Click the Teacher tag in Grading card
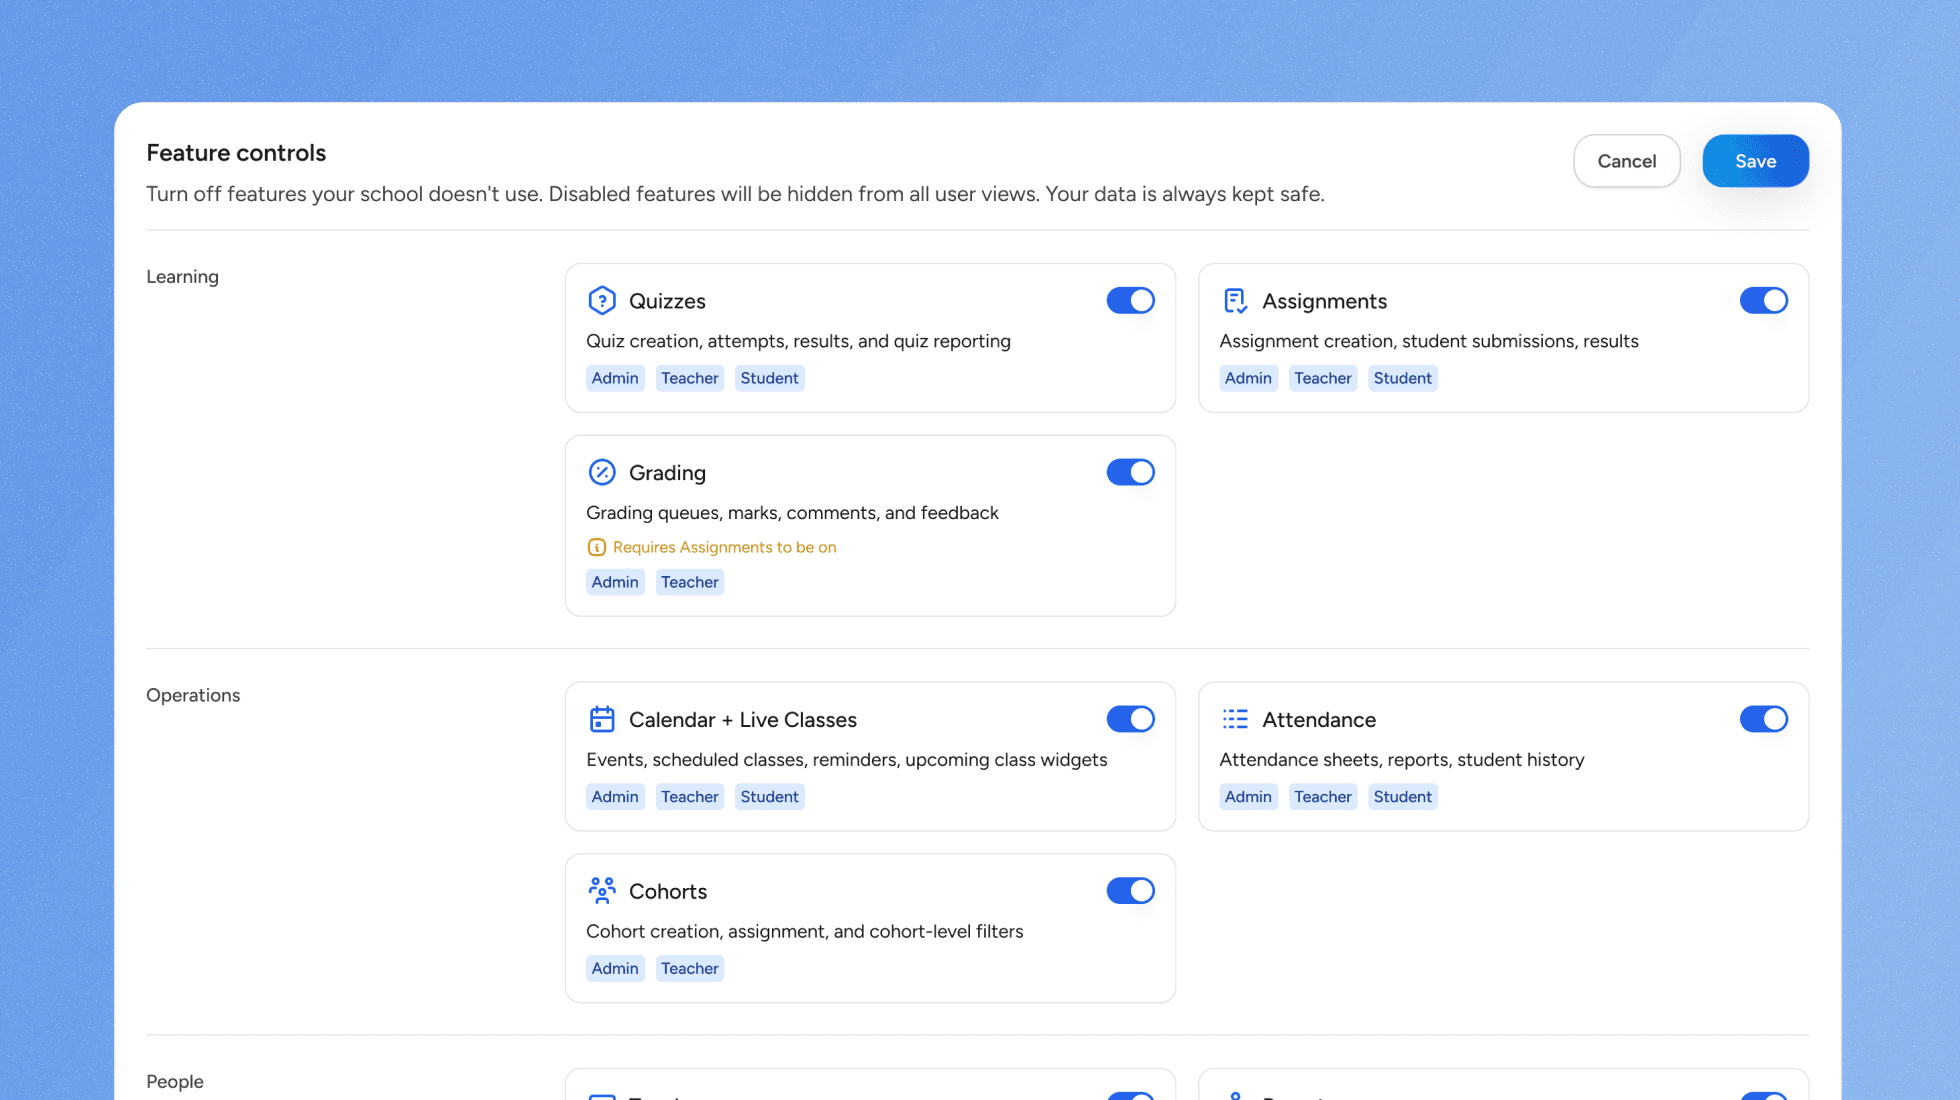 tap(689, 582)
